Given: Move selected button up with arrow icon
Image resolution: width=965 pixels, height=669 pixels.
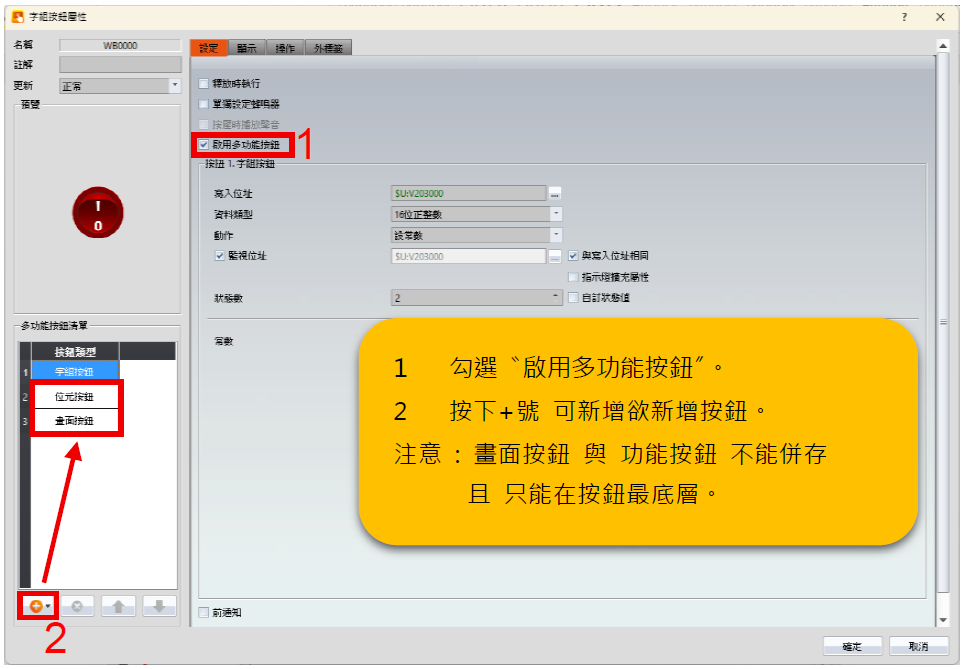Looking at the screenshot, I should [118, 606].
